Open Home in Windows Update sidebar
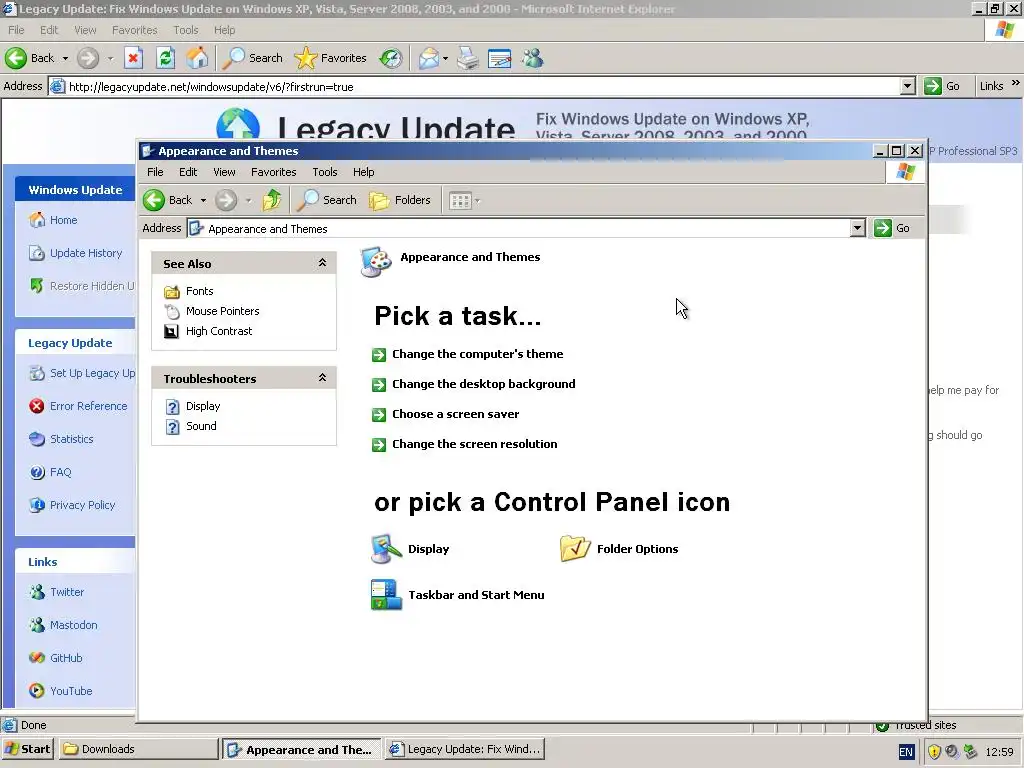1024x768 pixels. click(x=54, y=220)
